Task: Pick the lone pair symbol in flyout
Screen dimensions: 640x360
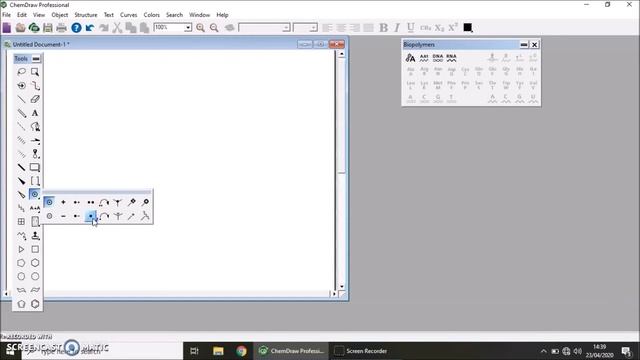Action: tap(91, 202)
